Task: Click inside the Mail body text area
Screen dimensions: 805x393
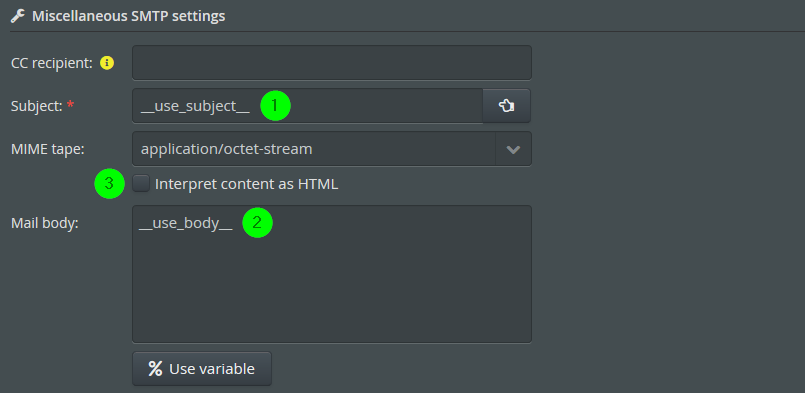Action: [x=332, y=274]
